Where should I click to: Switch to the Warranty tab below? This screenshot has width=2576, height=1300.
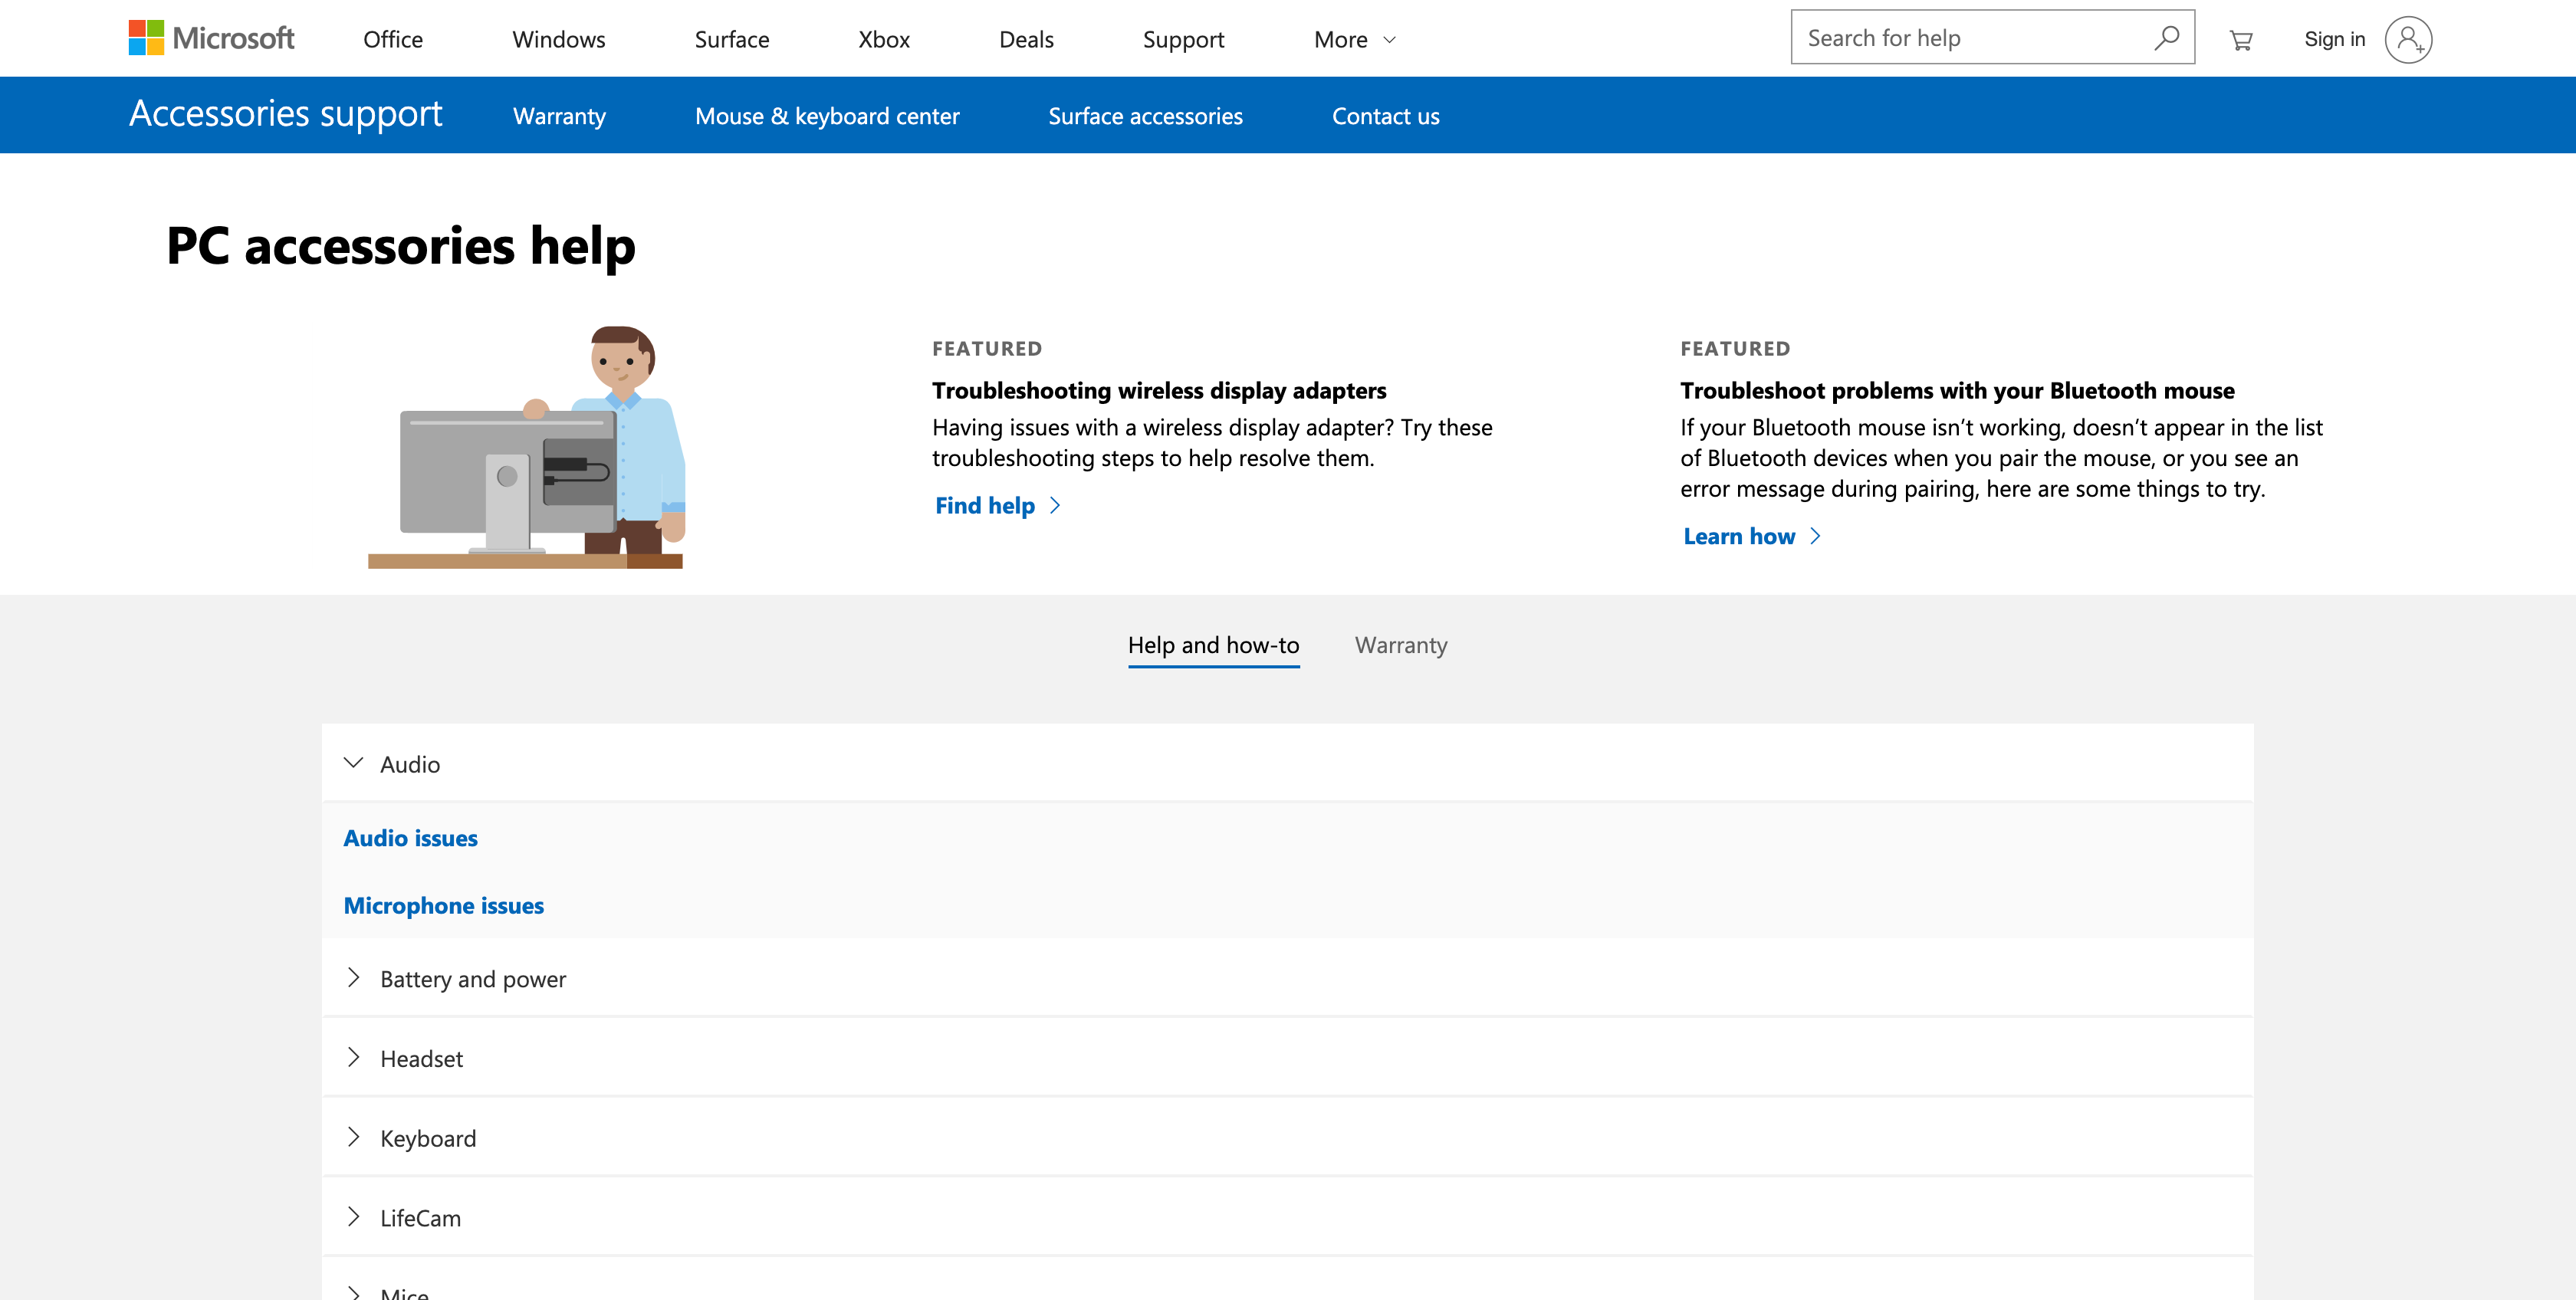click(1400, 645)
